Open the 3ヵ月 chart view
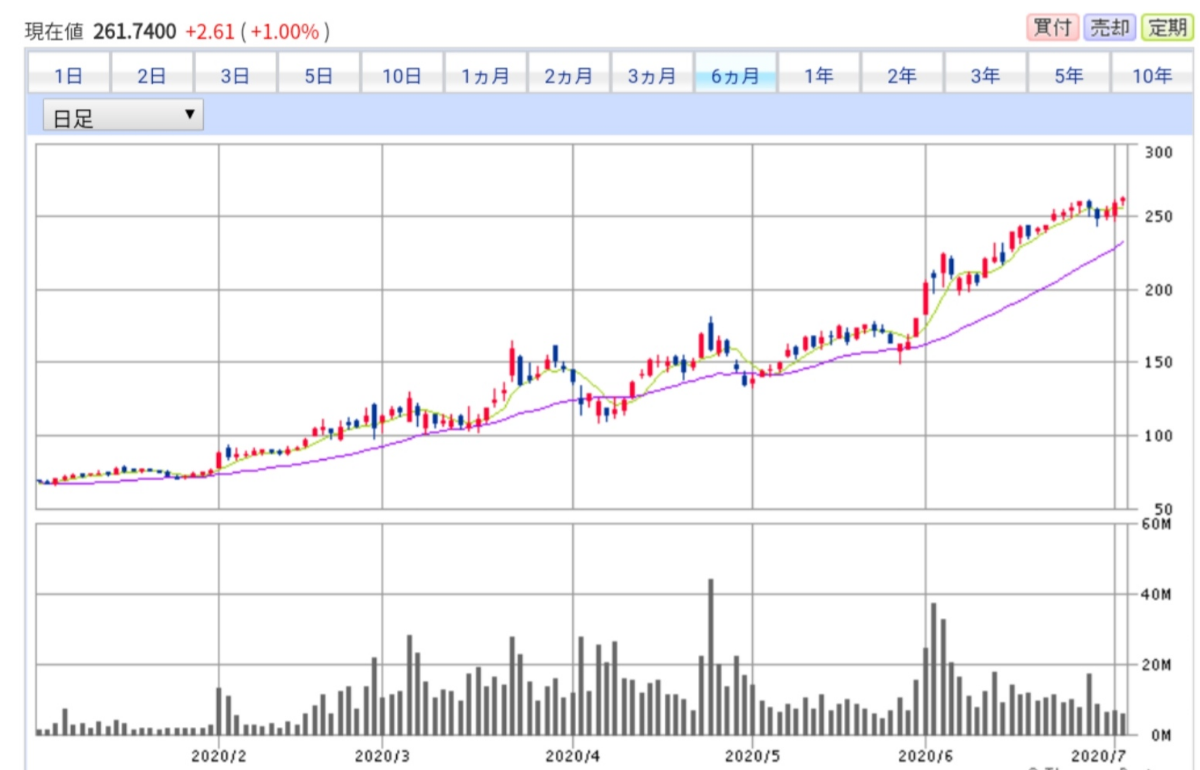 click(x=651, y=76)
